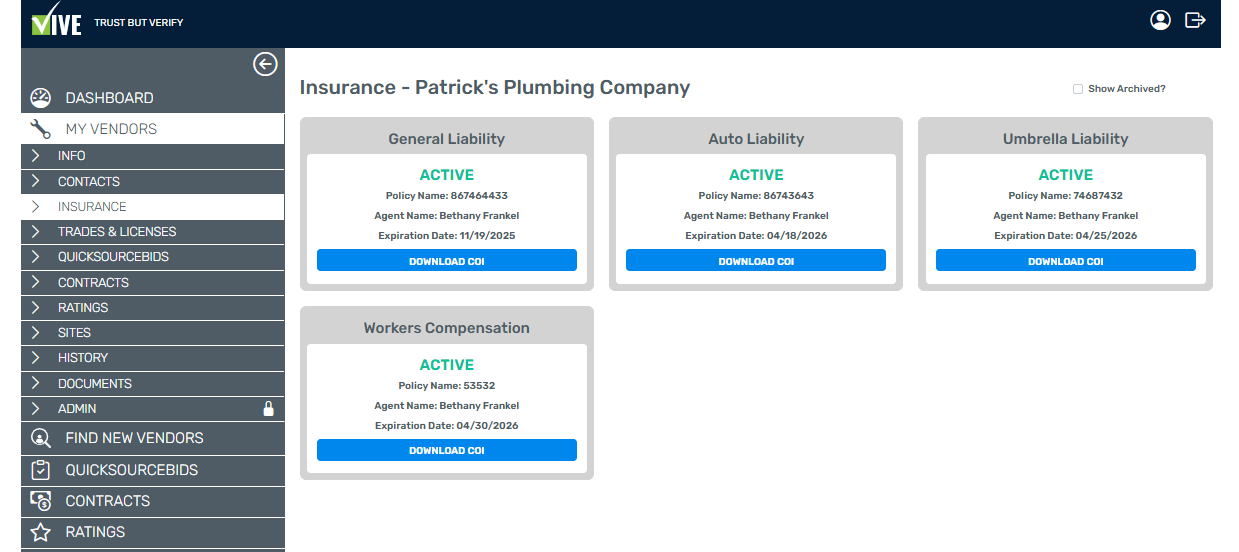Download COI for General Liability
The image size is (1239, 552).
point(447,261)
